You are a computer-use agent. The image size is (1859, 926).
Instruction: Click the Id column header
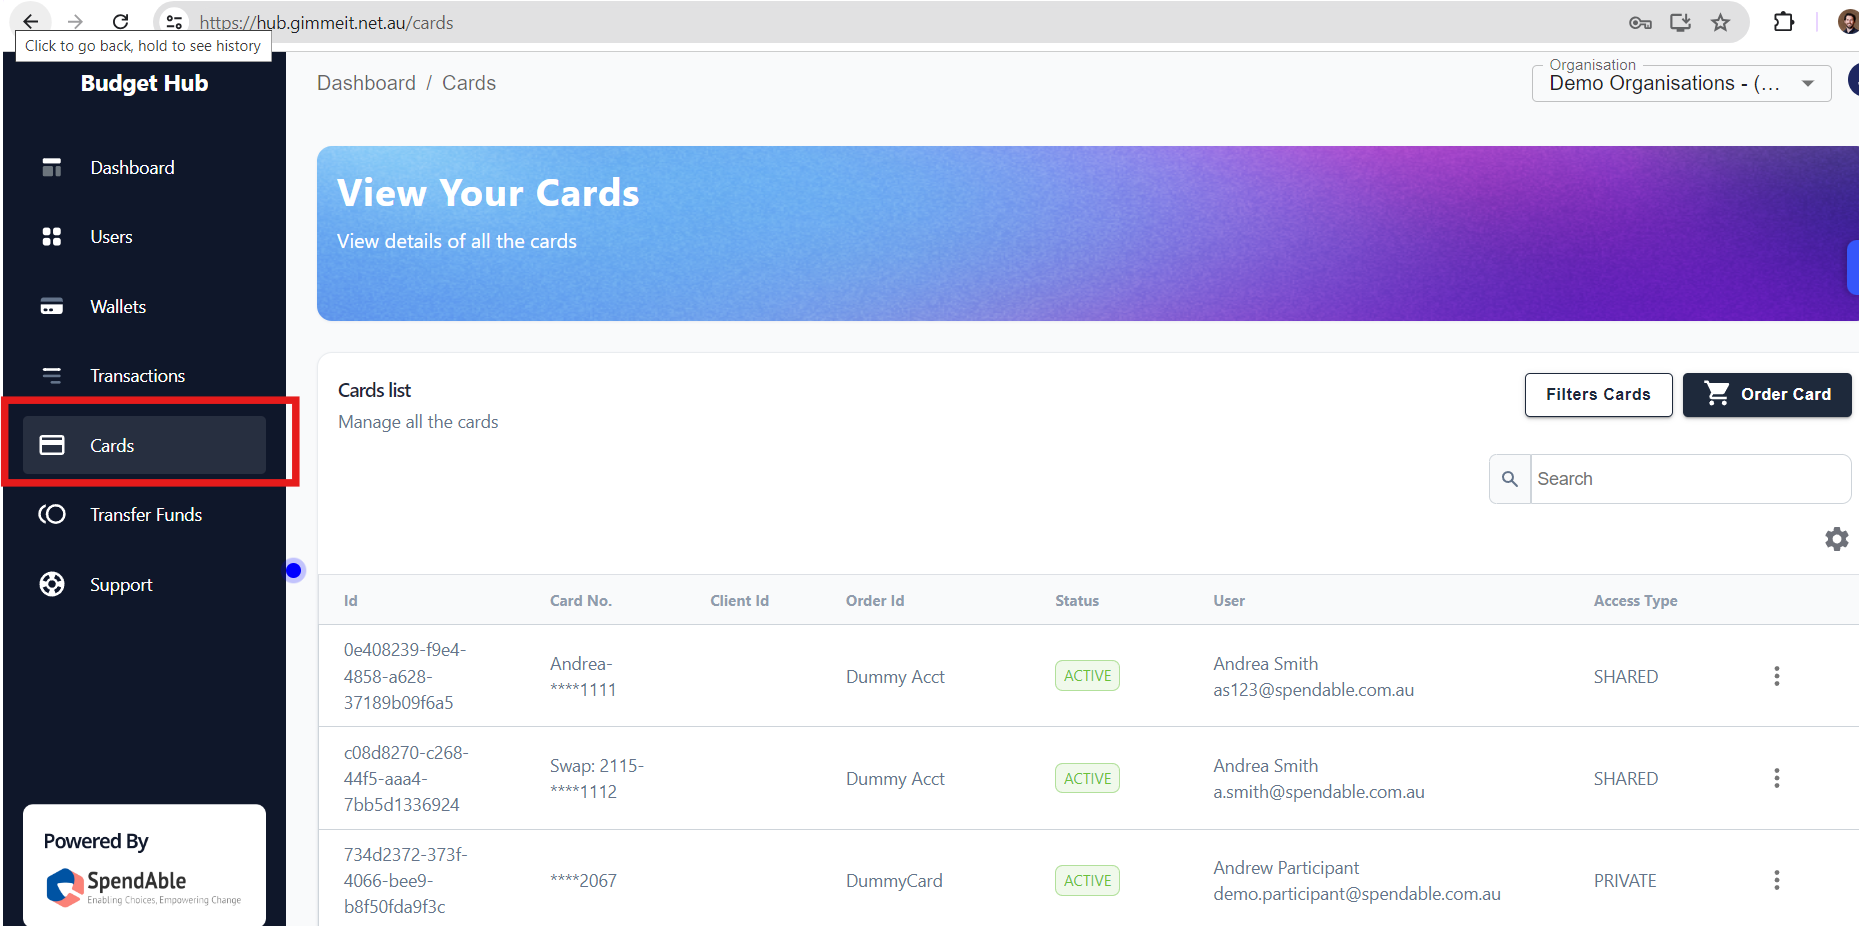pyautogui.click(x=351, y=601)
